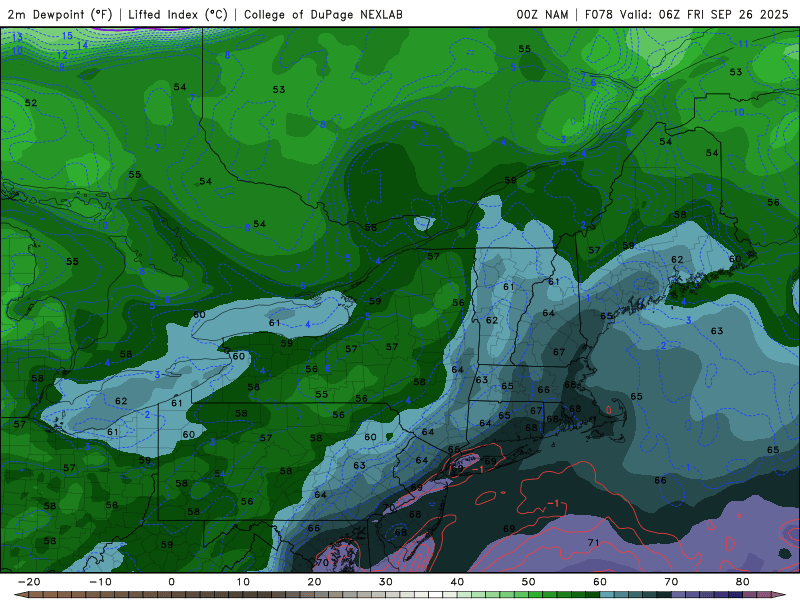Viewport: 800px width, 600px height.
Task: Click the '-10' color scale label
Action: pyautogui.click(x=100, y=582)
